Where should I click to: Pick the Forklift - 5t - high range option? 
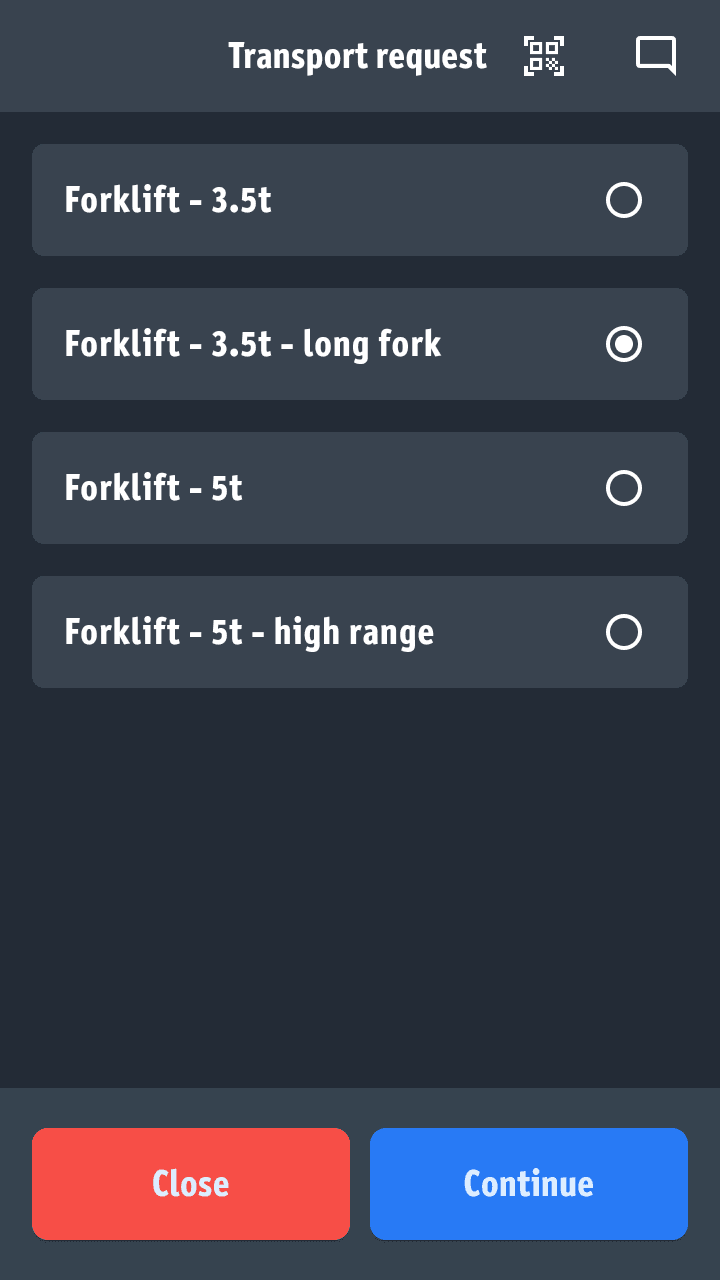623,631
